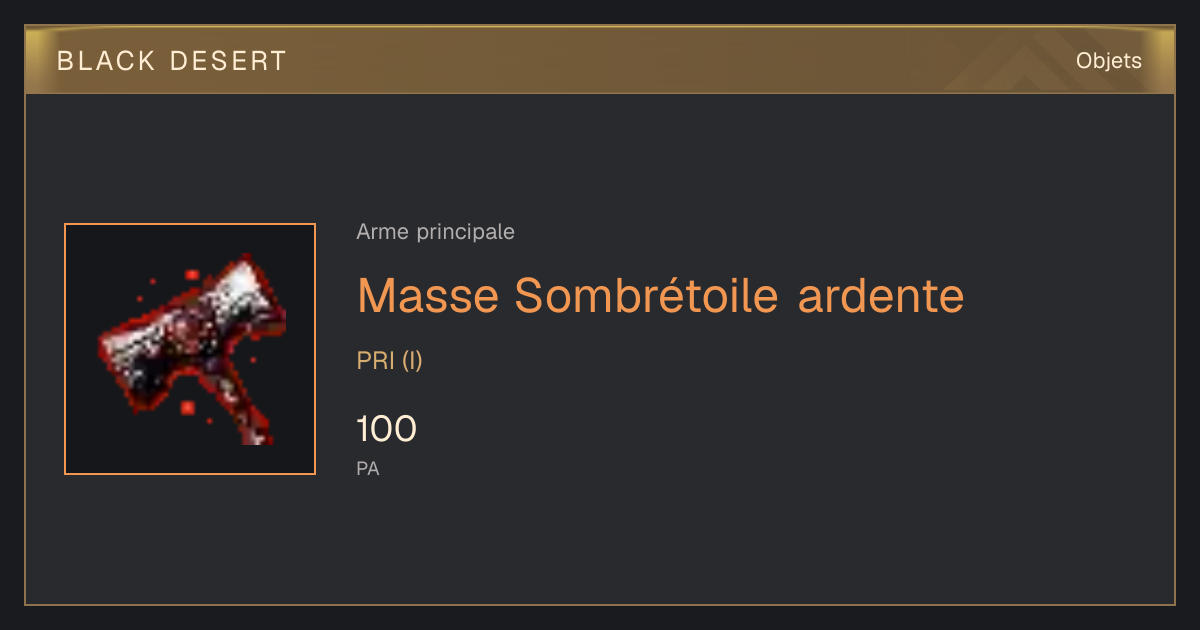Click the red ember below hammer head
The height and width of the screenshot is (630, 1200).
pos(187,407)
